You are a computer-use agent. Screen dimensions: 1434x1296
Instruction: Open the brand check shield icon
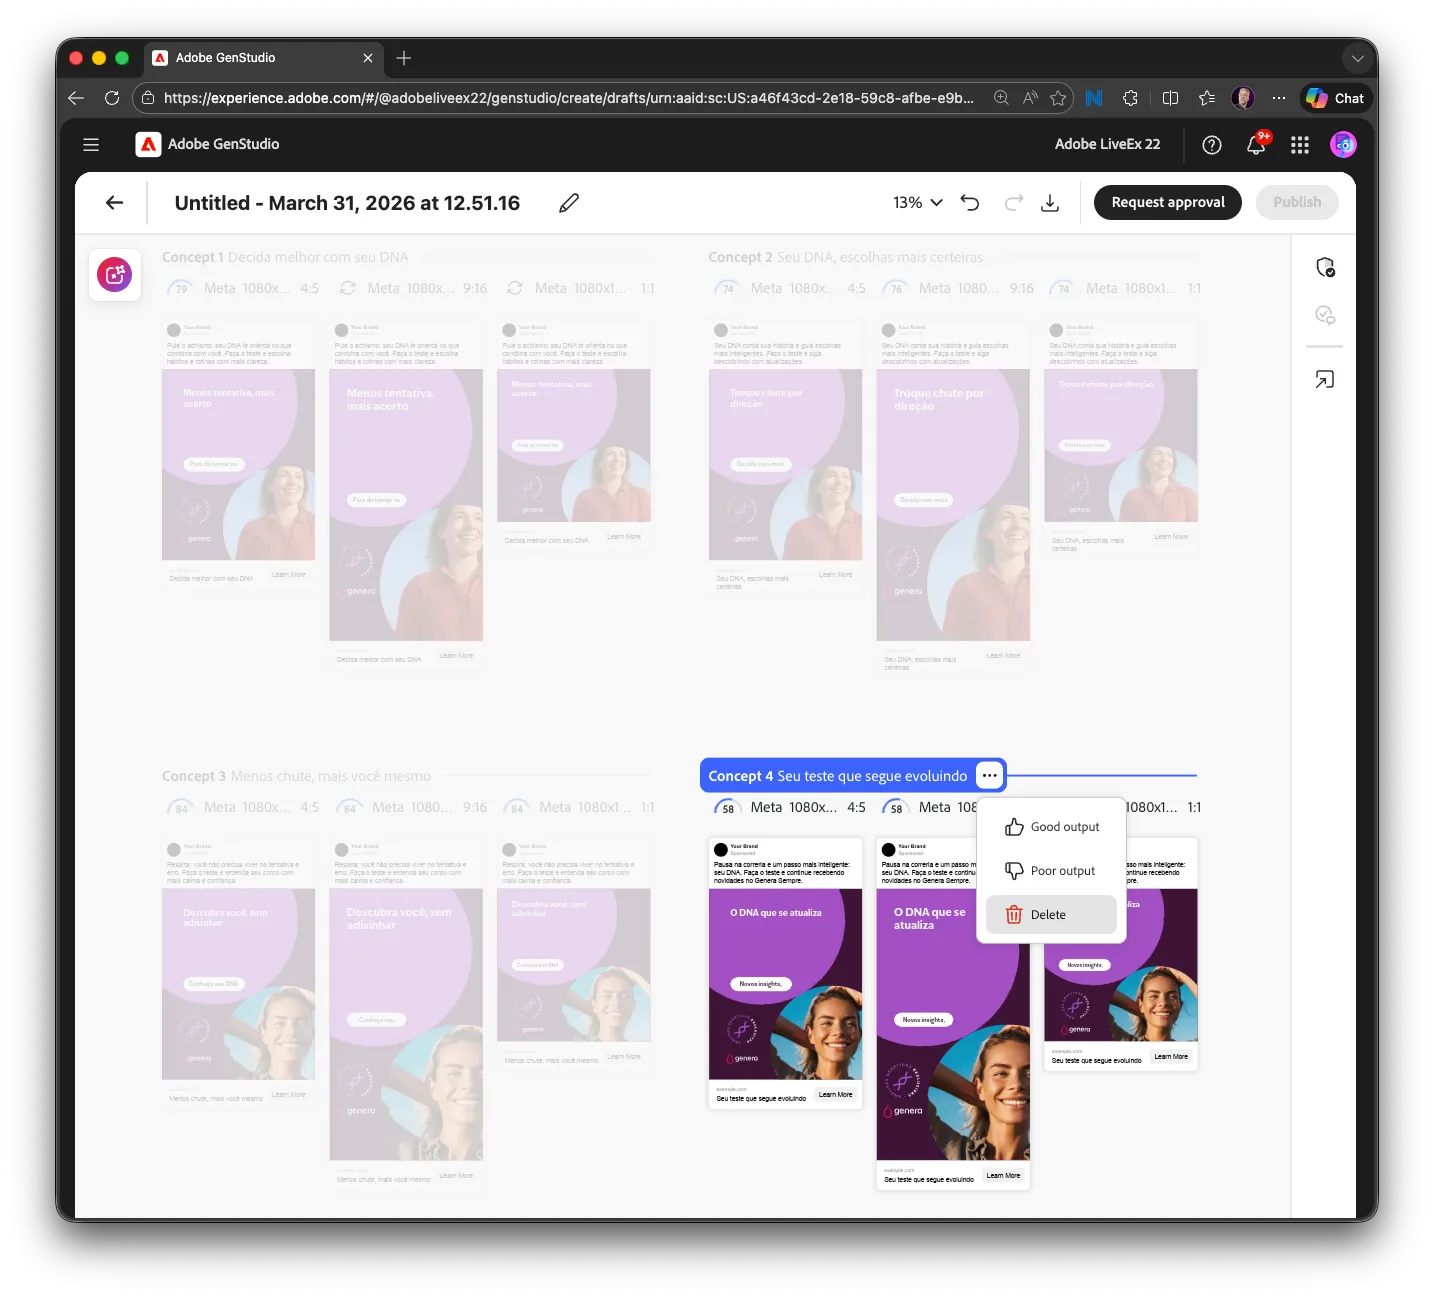pyautogui.click(x=1325, y=267)
